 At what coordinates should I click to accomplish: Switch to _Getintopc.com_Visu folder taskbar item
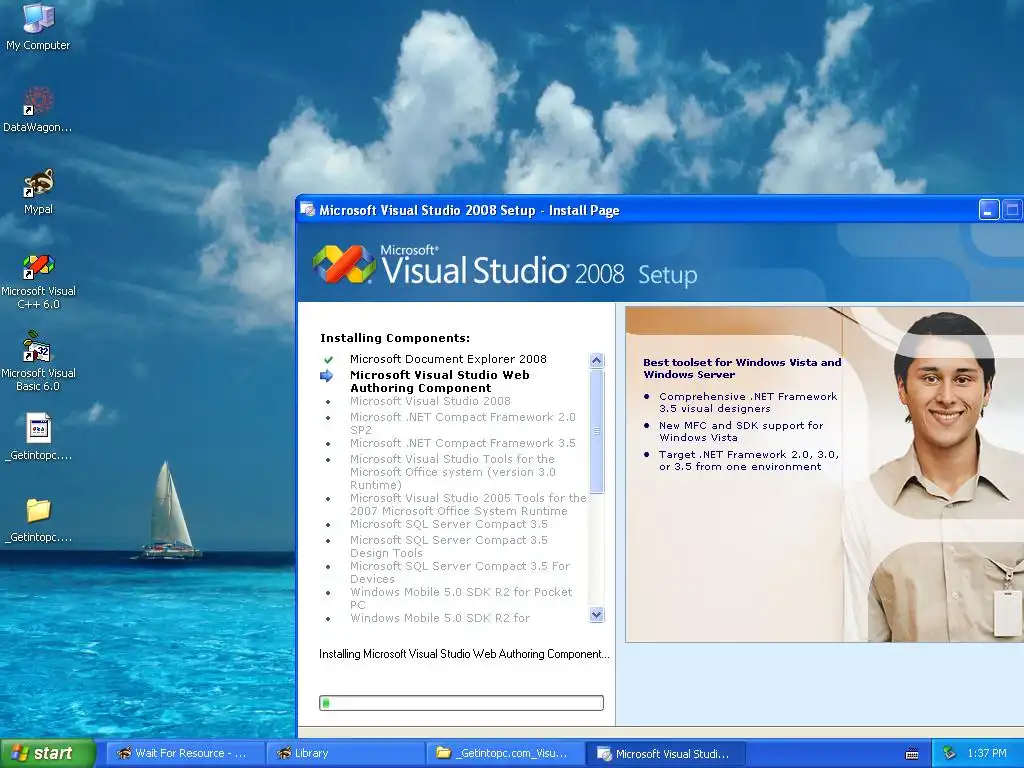pos(506,753)
